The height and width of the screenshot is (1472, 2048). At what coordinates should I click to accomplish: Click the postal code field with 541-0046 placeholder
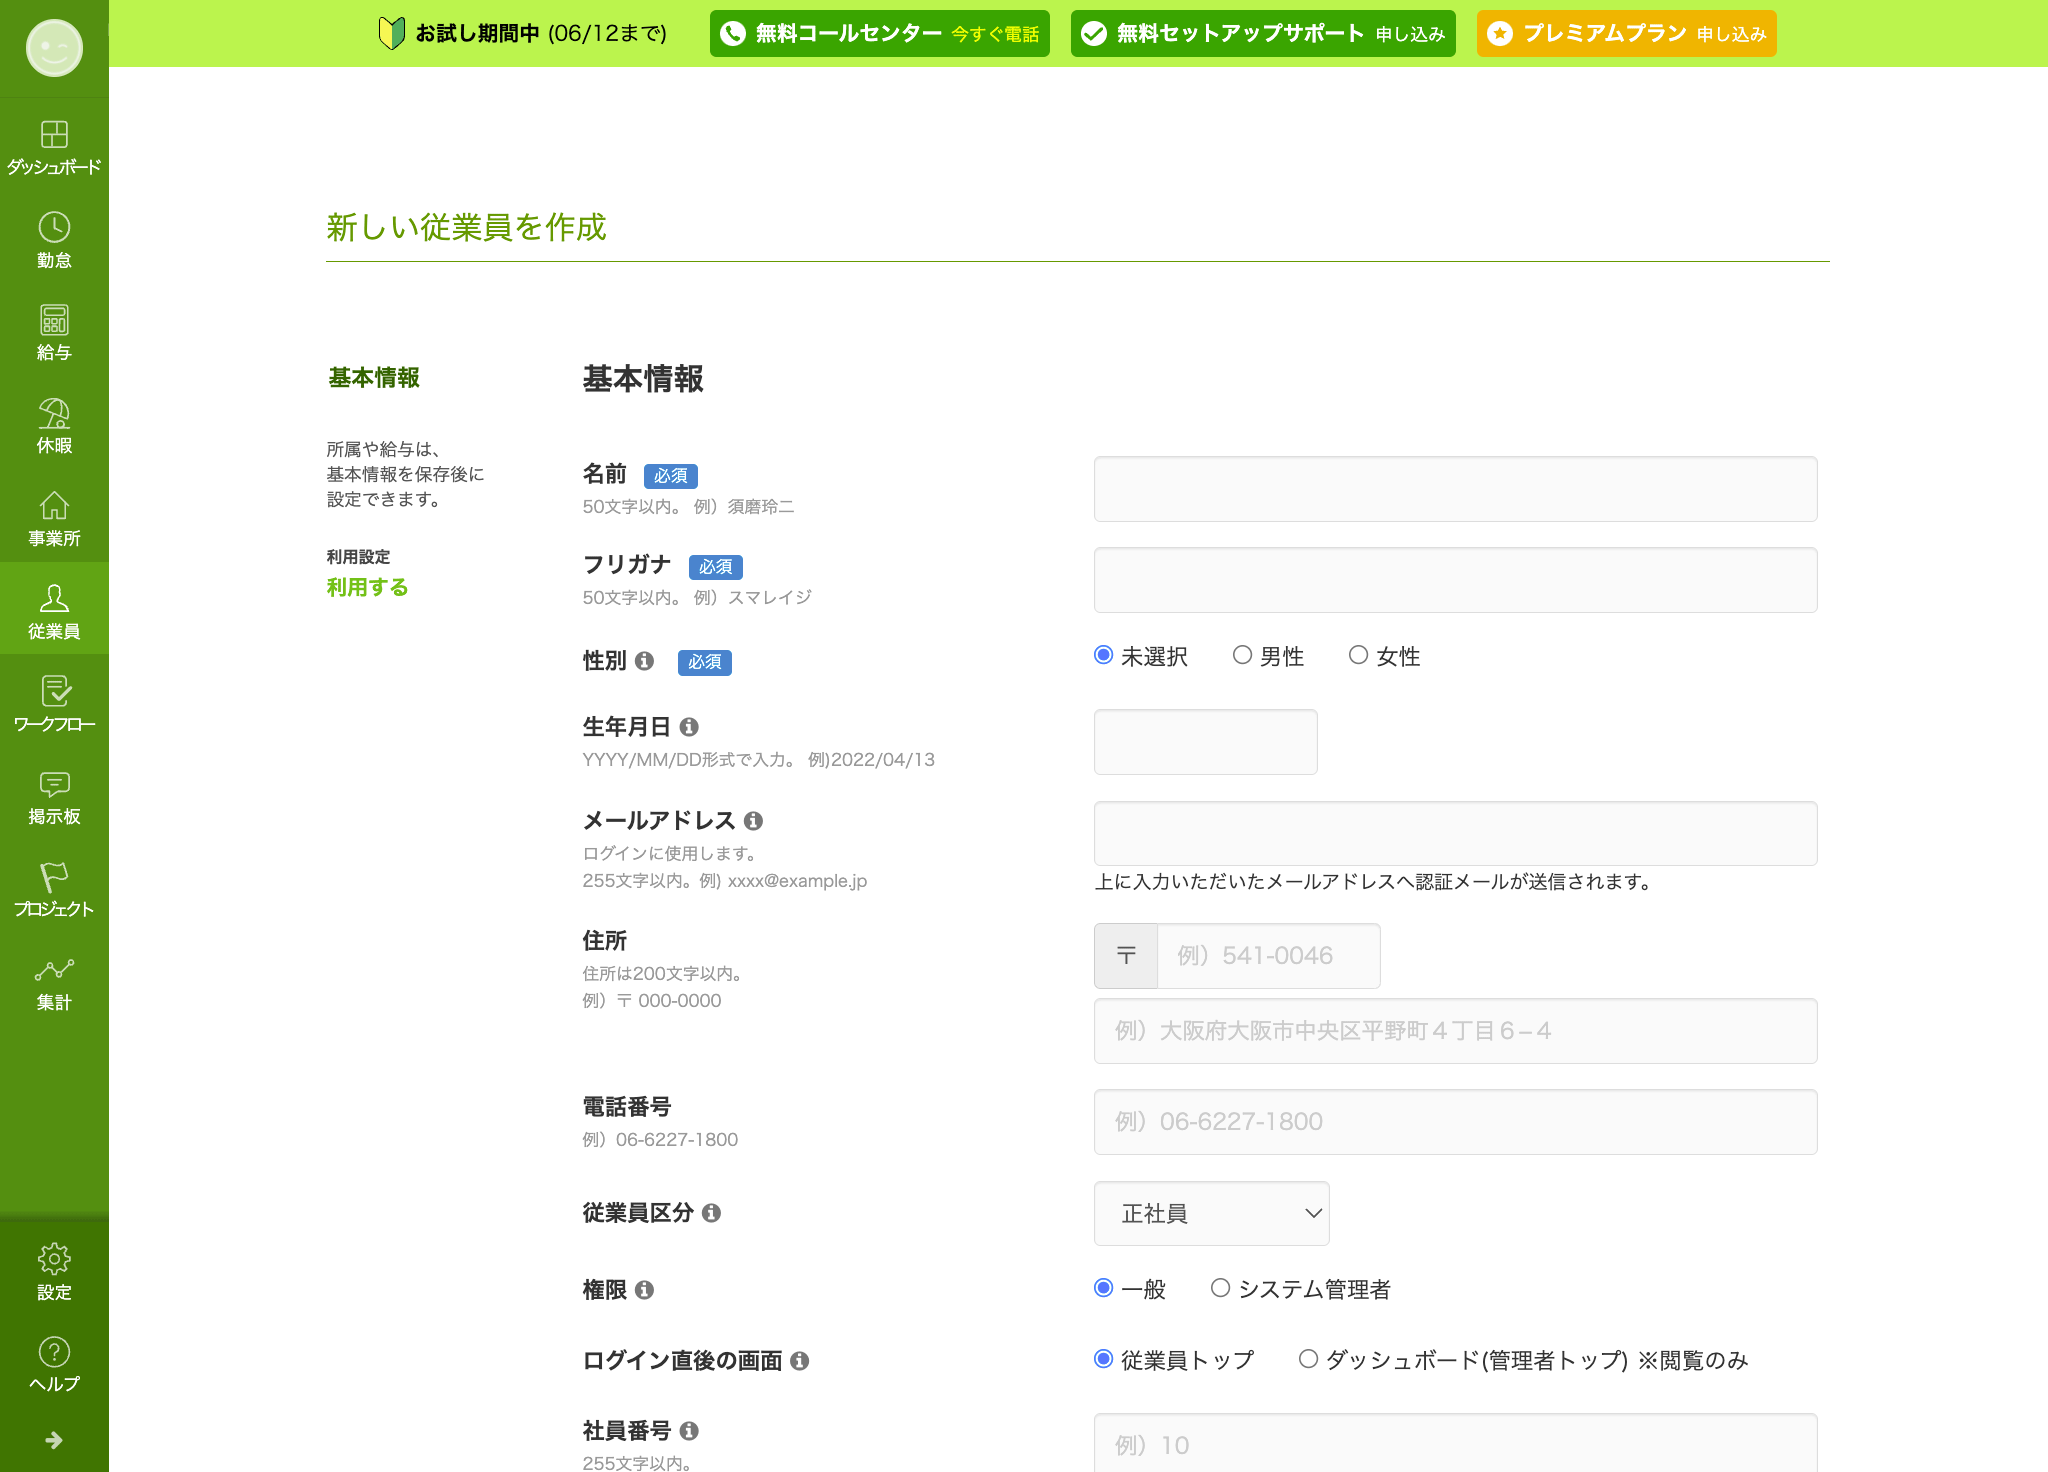(x=1269, y=956)
